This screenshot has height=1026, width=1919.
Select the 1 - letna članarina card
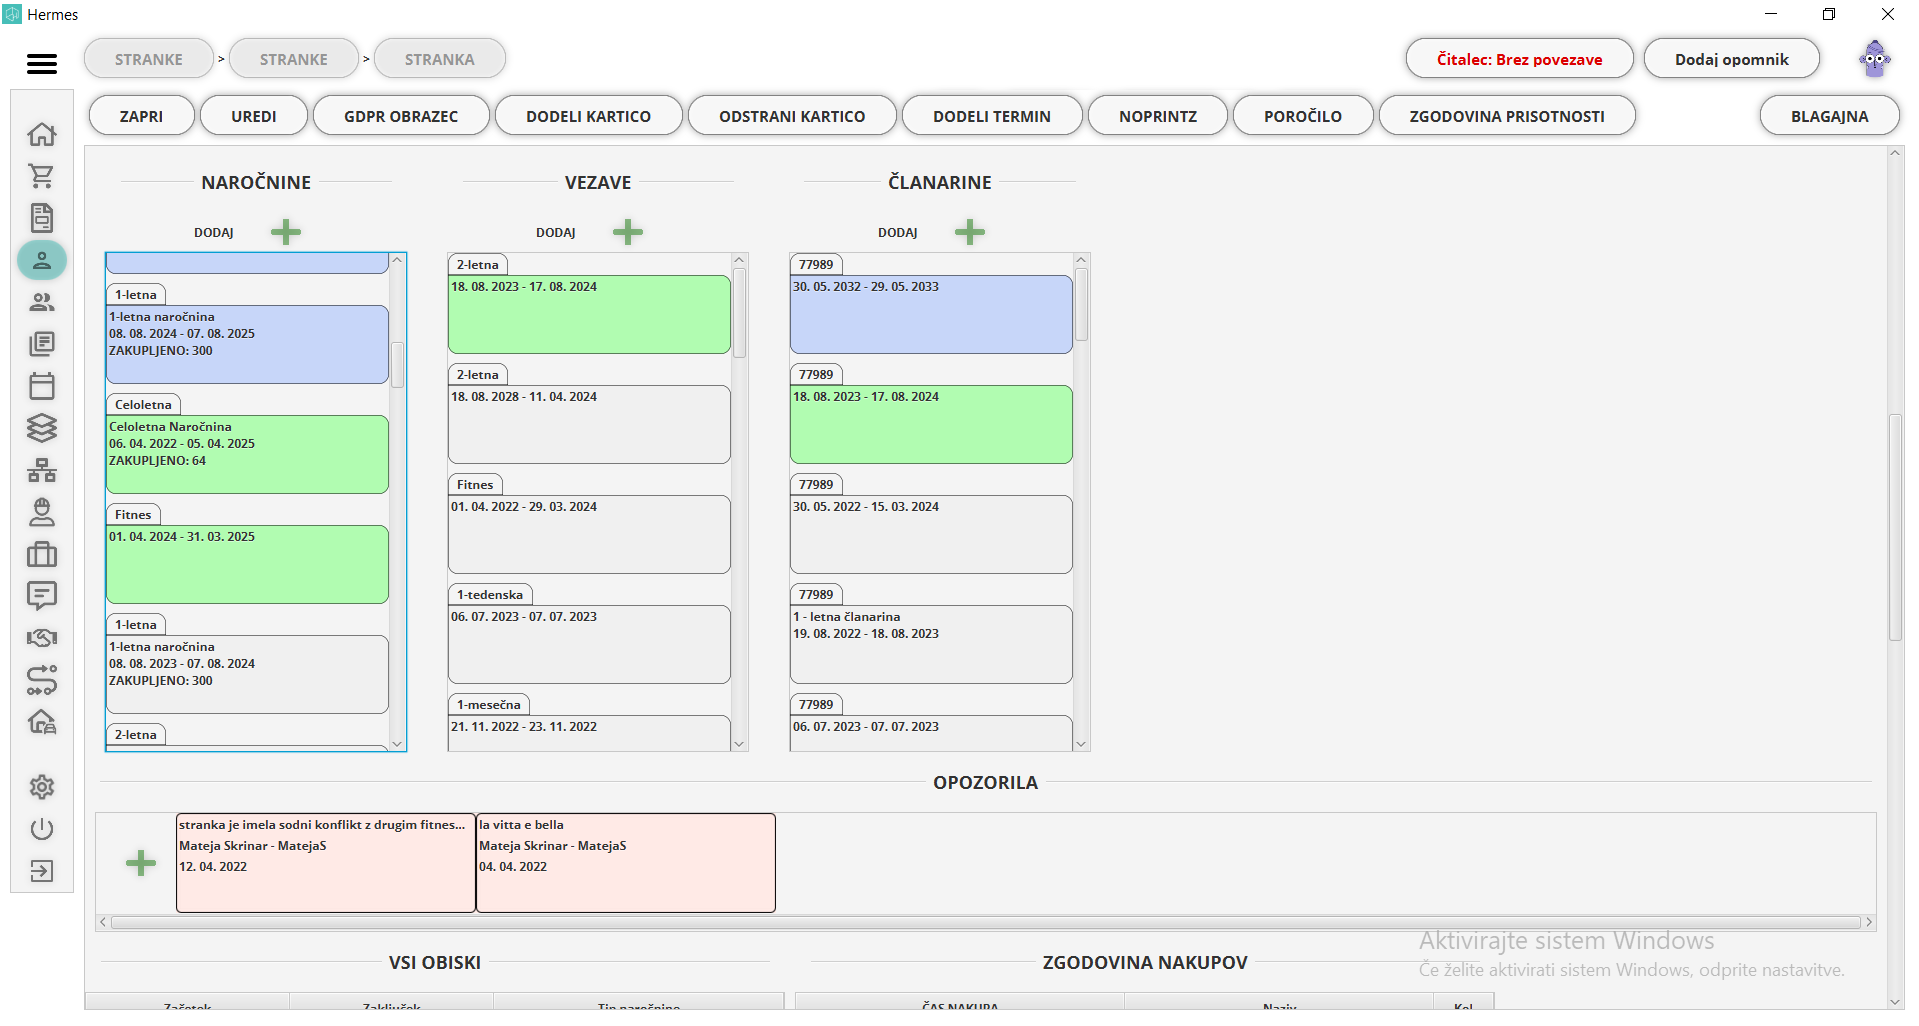tap(931, 644)
